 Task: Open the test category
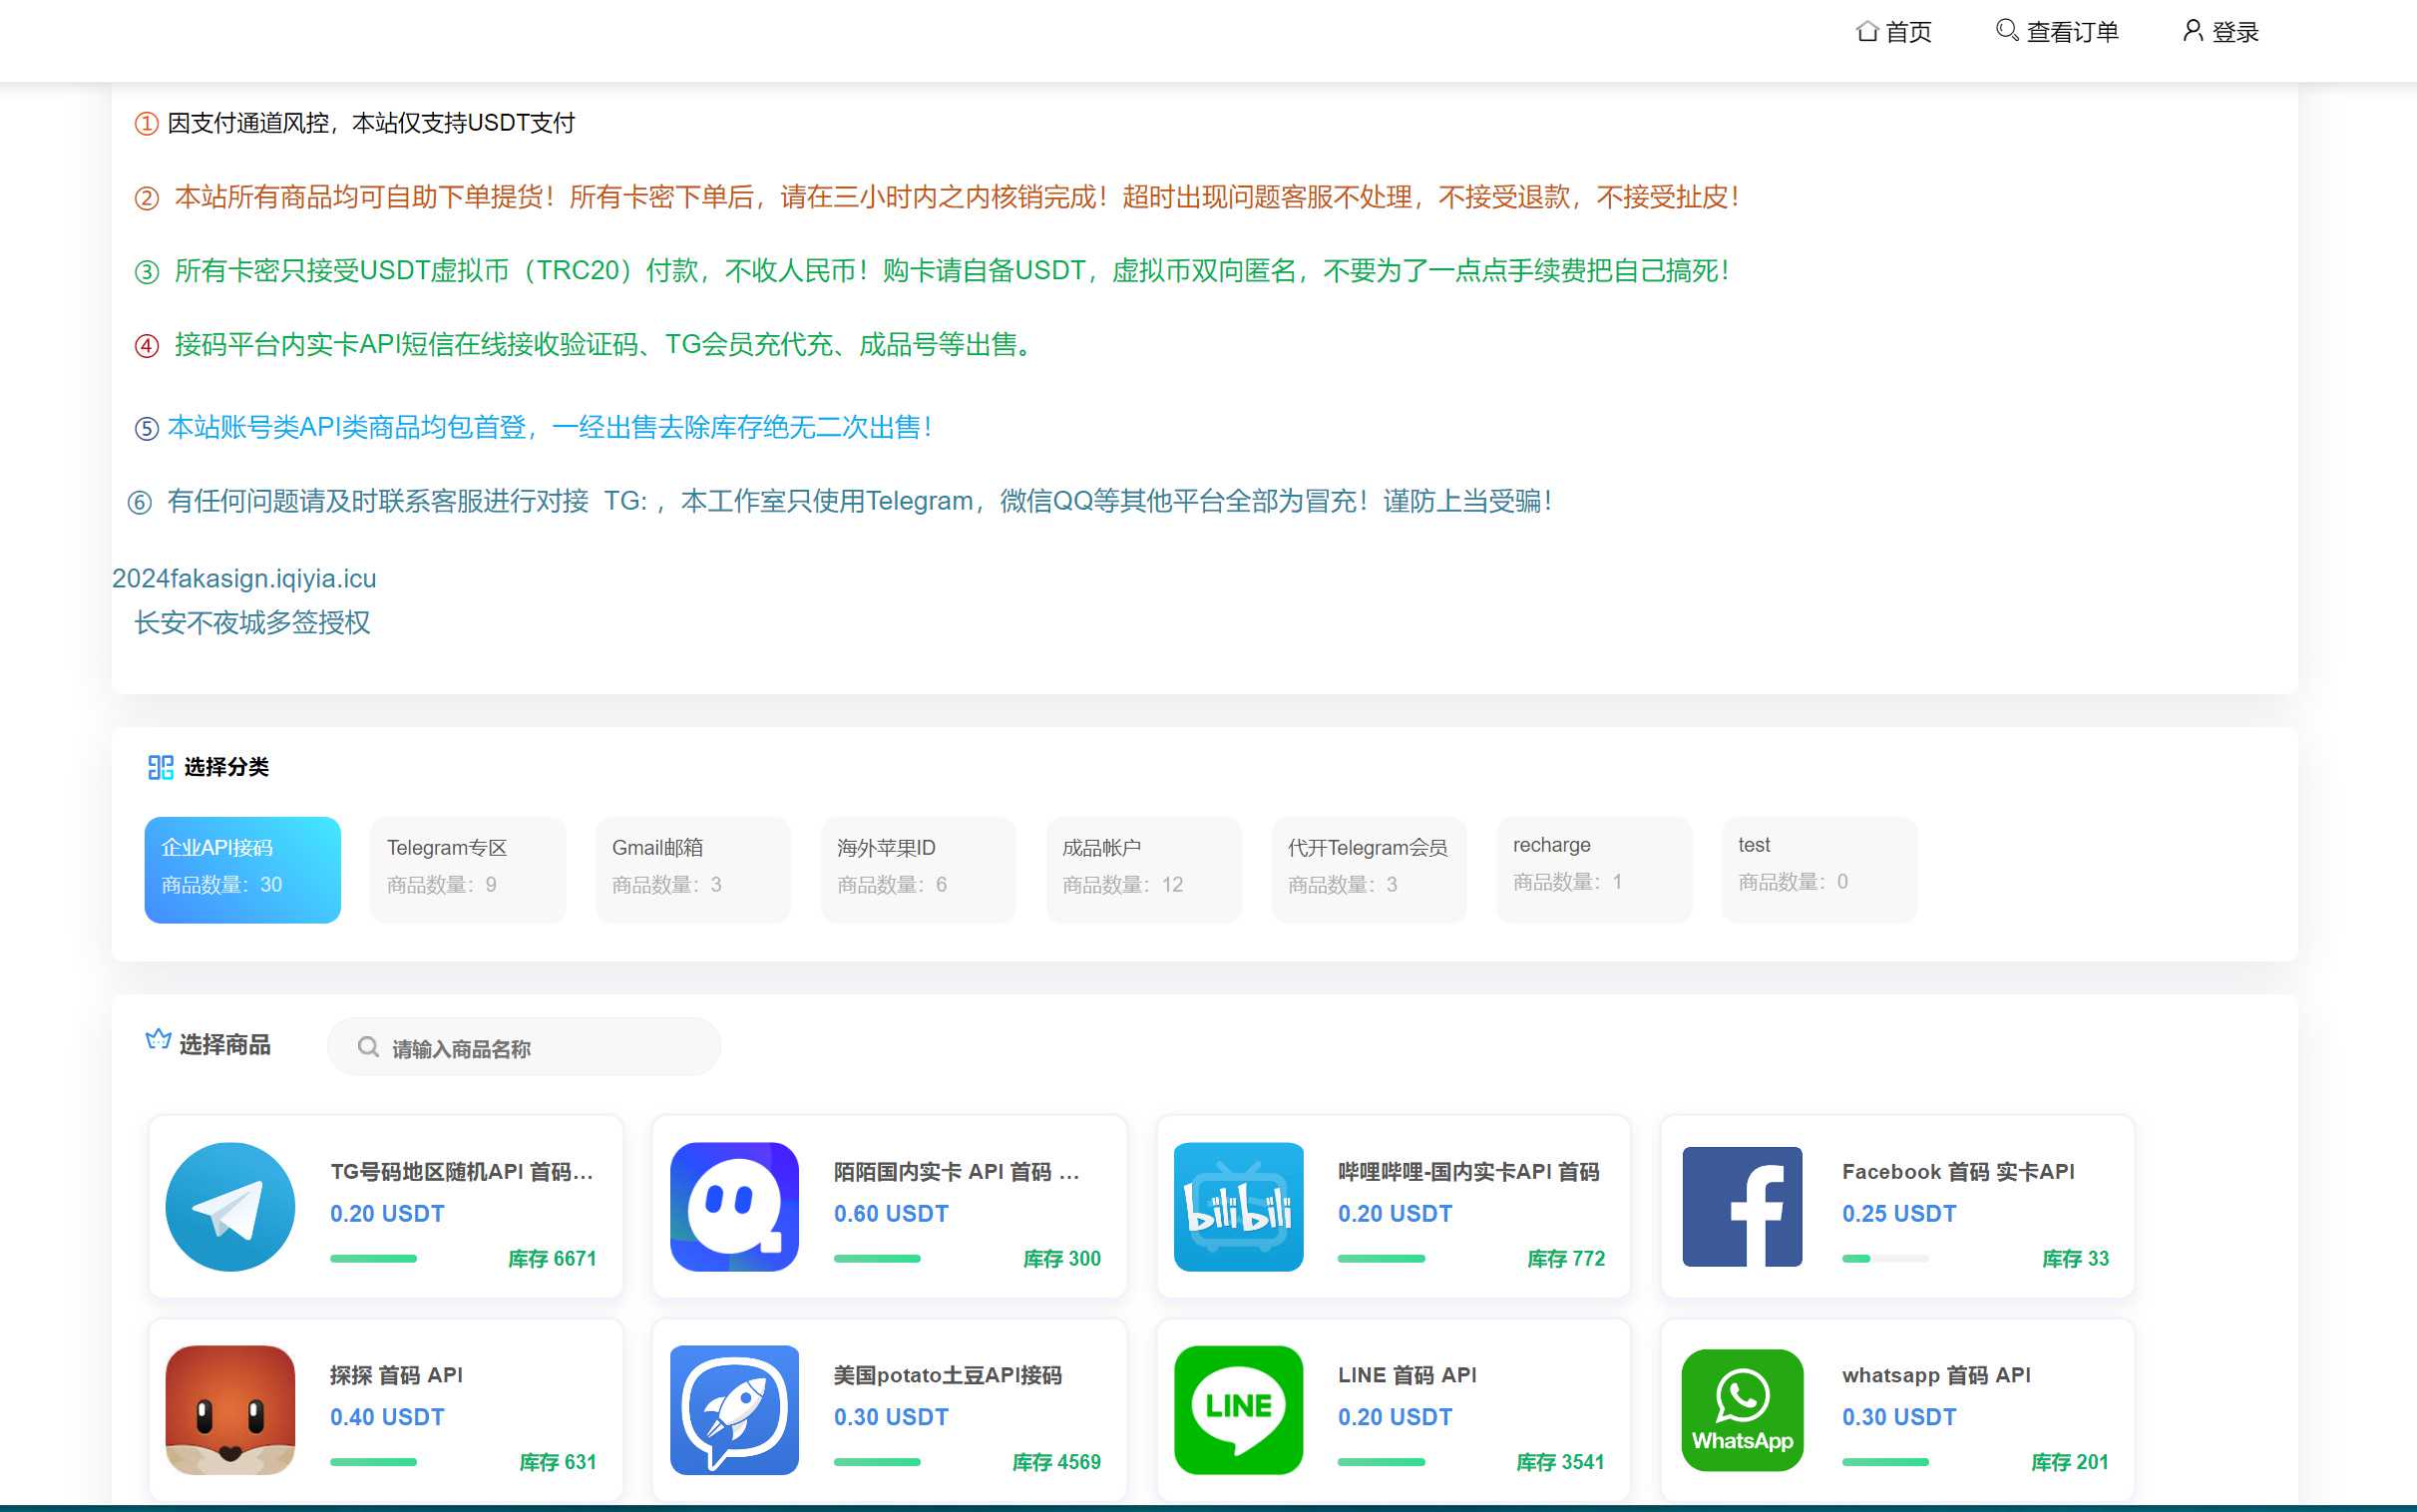point(1820,870)
